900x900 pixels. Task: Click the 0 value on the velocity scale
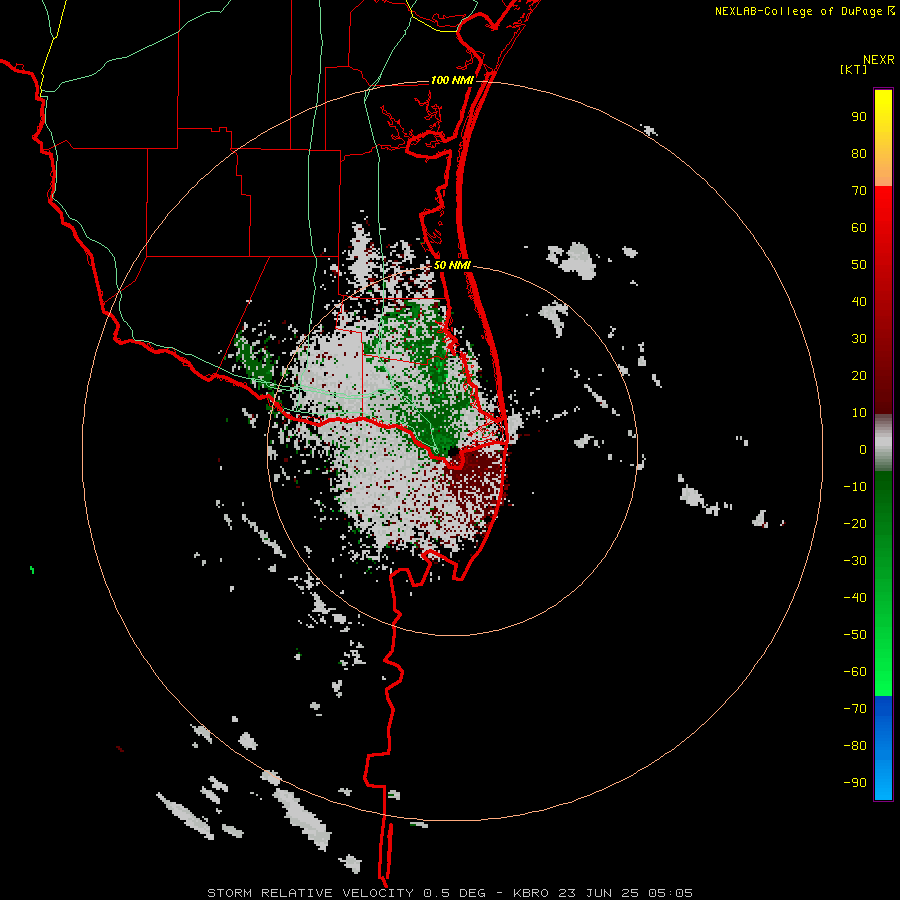(863, 450)
